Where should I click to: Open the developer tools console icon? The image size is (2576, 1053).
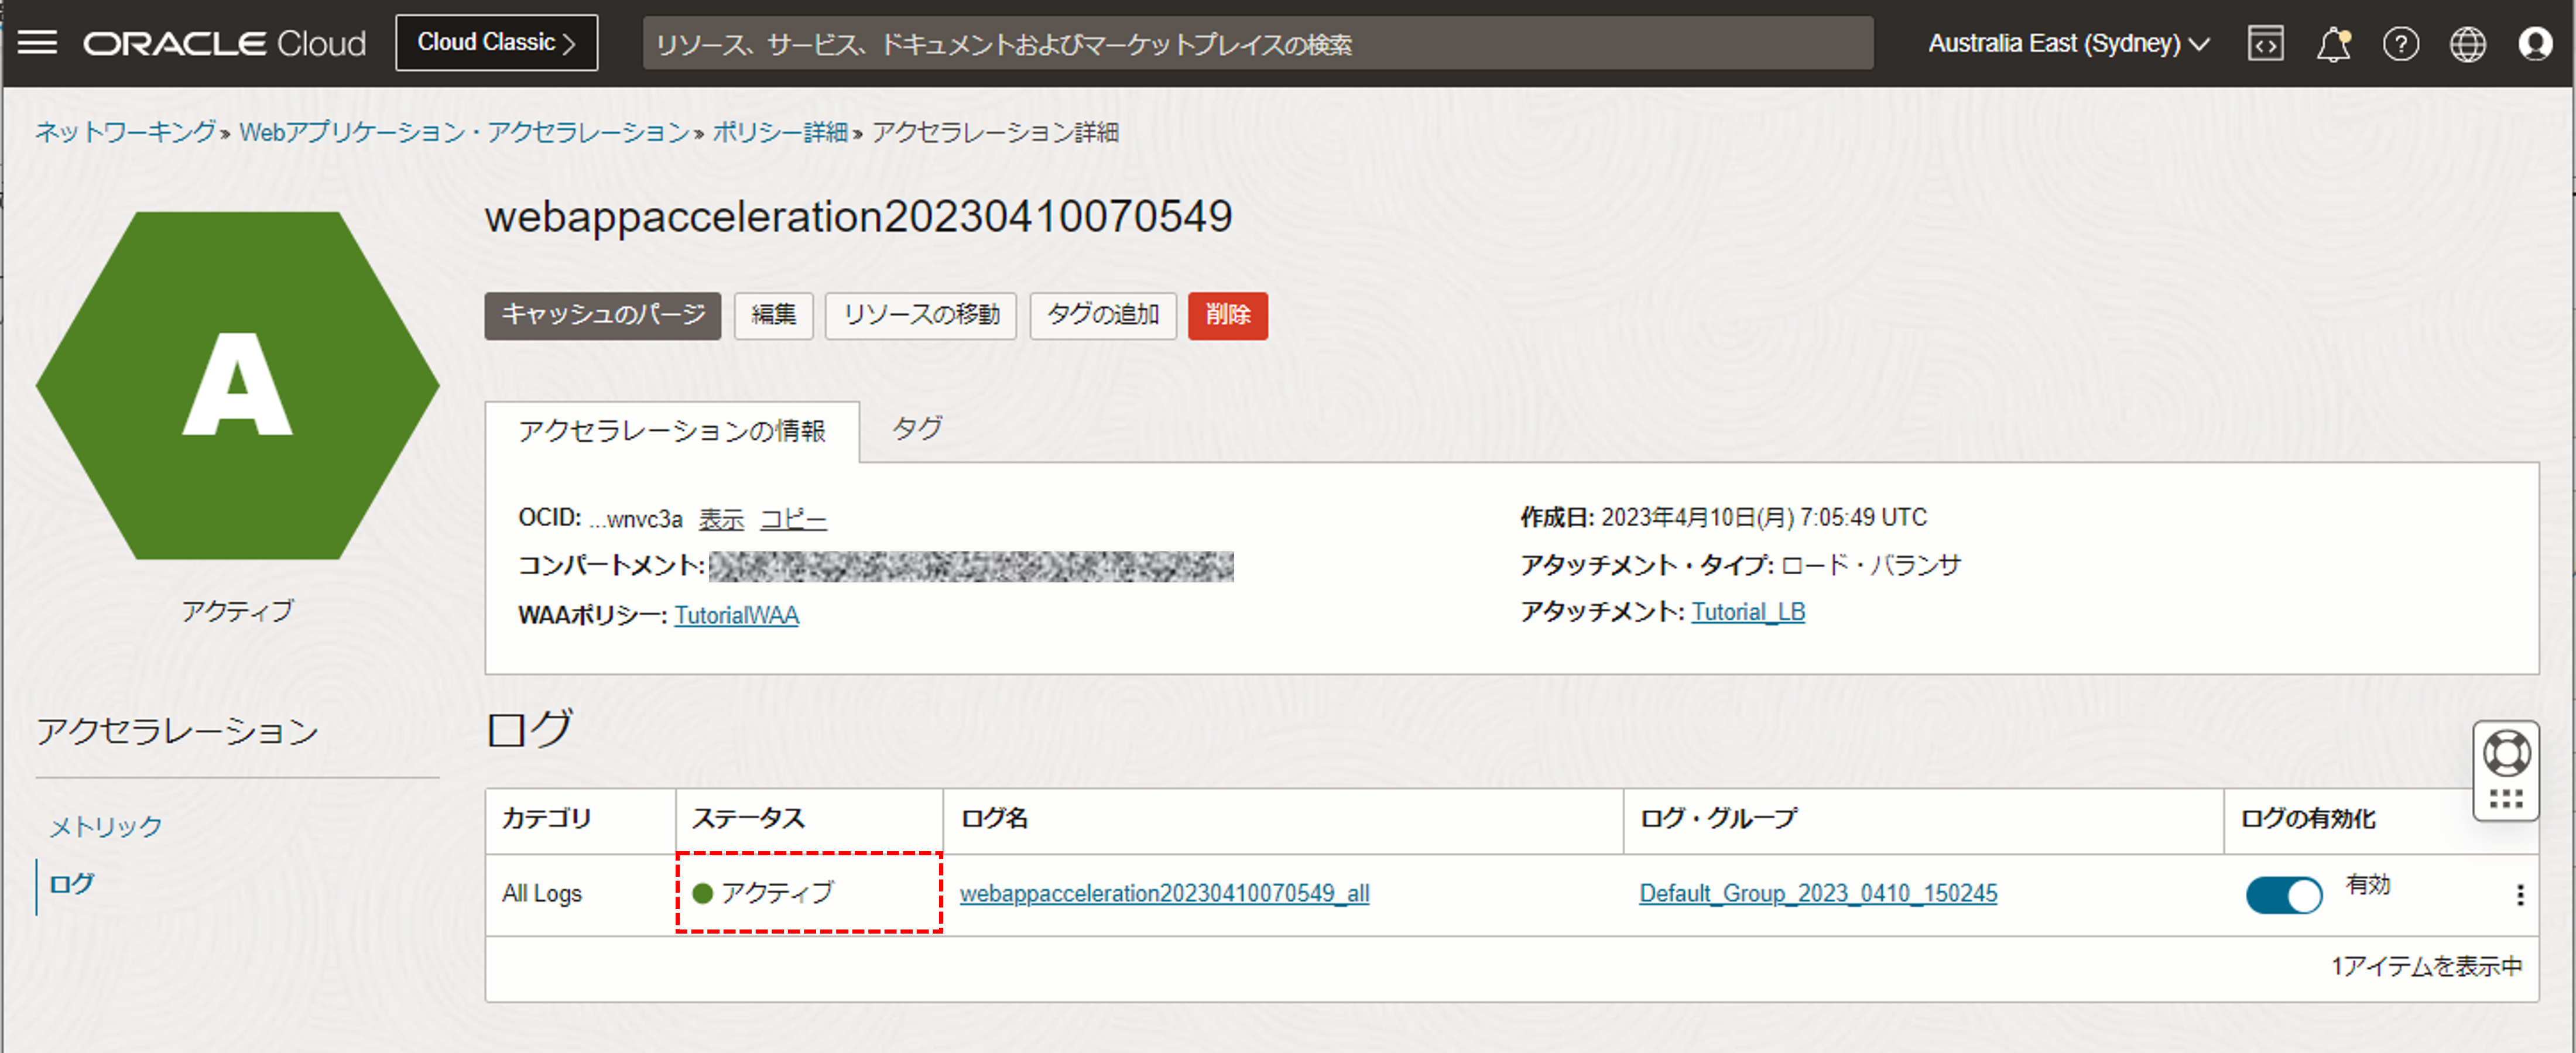tap(2265, 43)
